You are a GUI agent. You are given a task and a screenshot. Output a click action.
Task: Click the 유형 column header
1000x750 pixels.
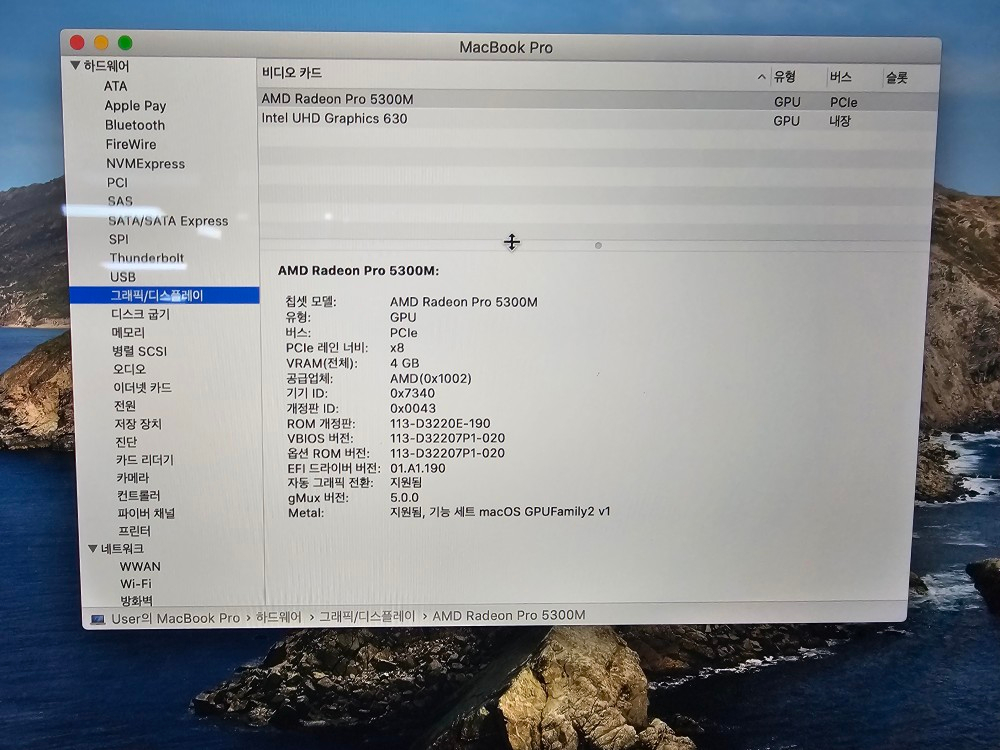785,77
